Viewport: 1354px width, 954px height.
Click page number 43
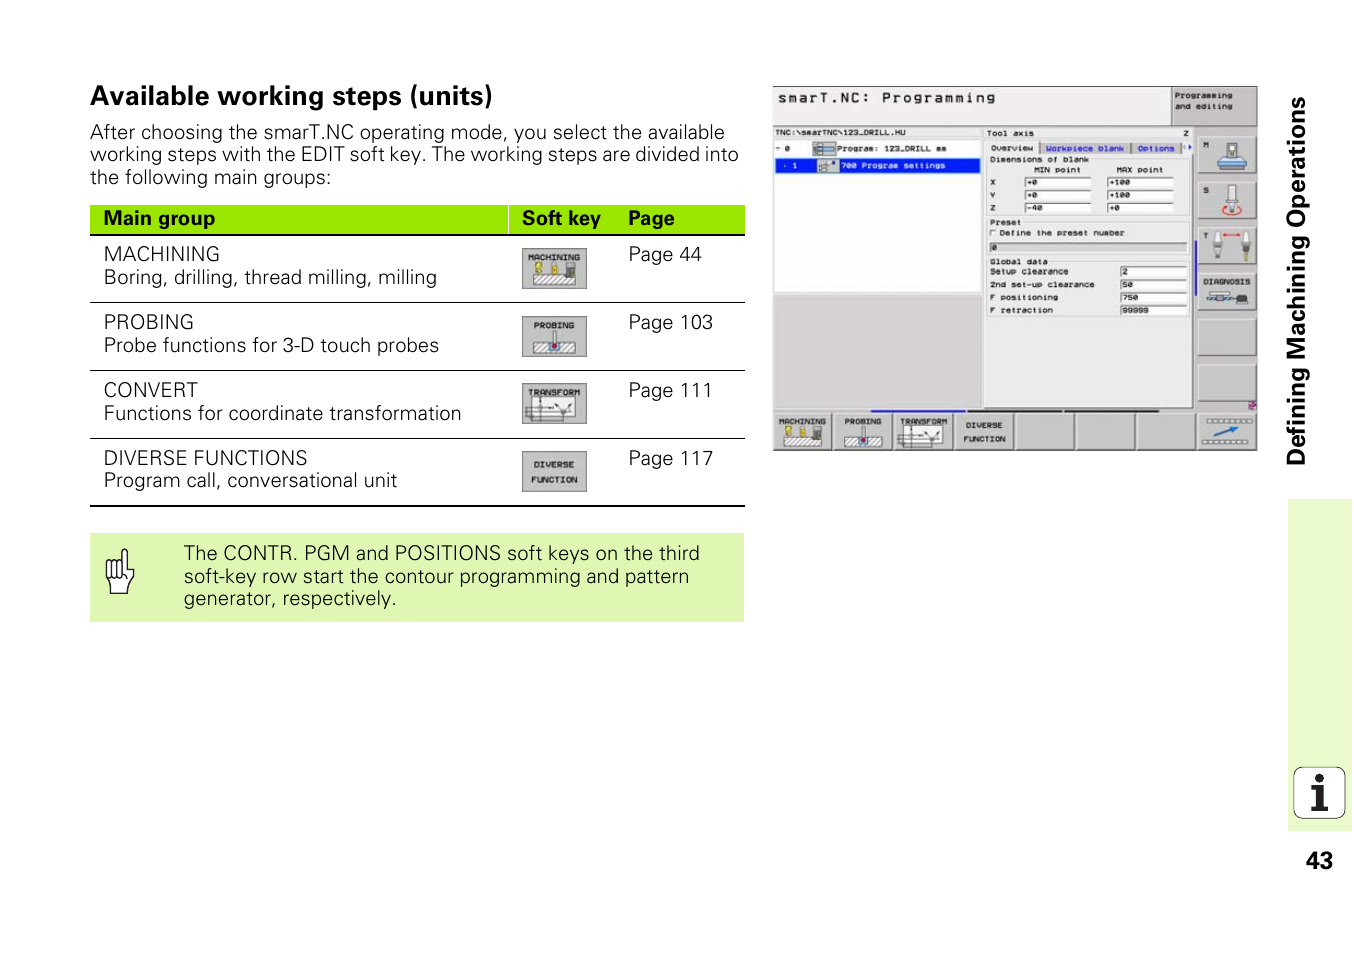(x=1319, y=861)
